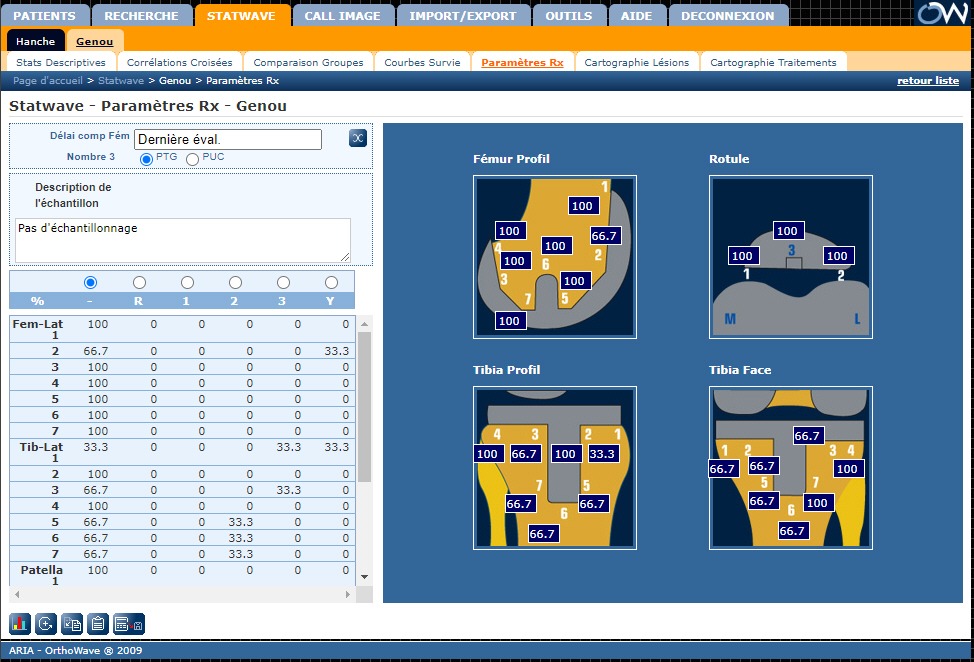Viewport: 974px width, 662px height.
Task: Click the Tibia Face diagram
Action: coord(791,468)
